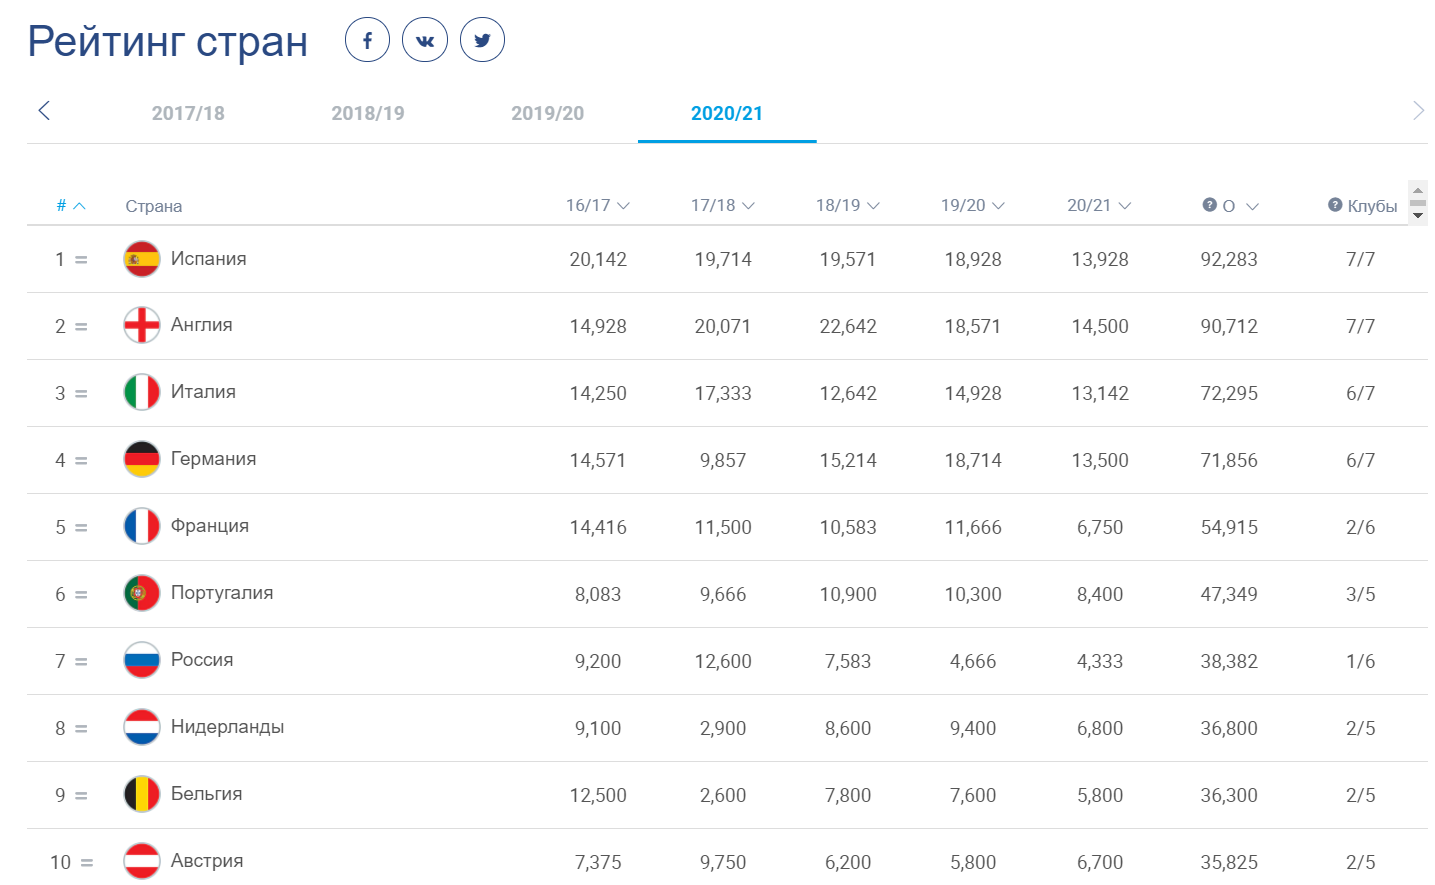Click the Portugal flag icon
The image size is (1435, 885).
tap(142, 593)
